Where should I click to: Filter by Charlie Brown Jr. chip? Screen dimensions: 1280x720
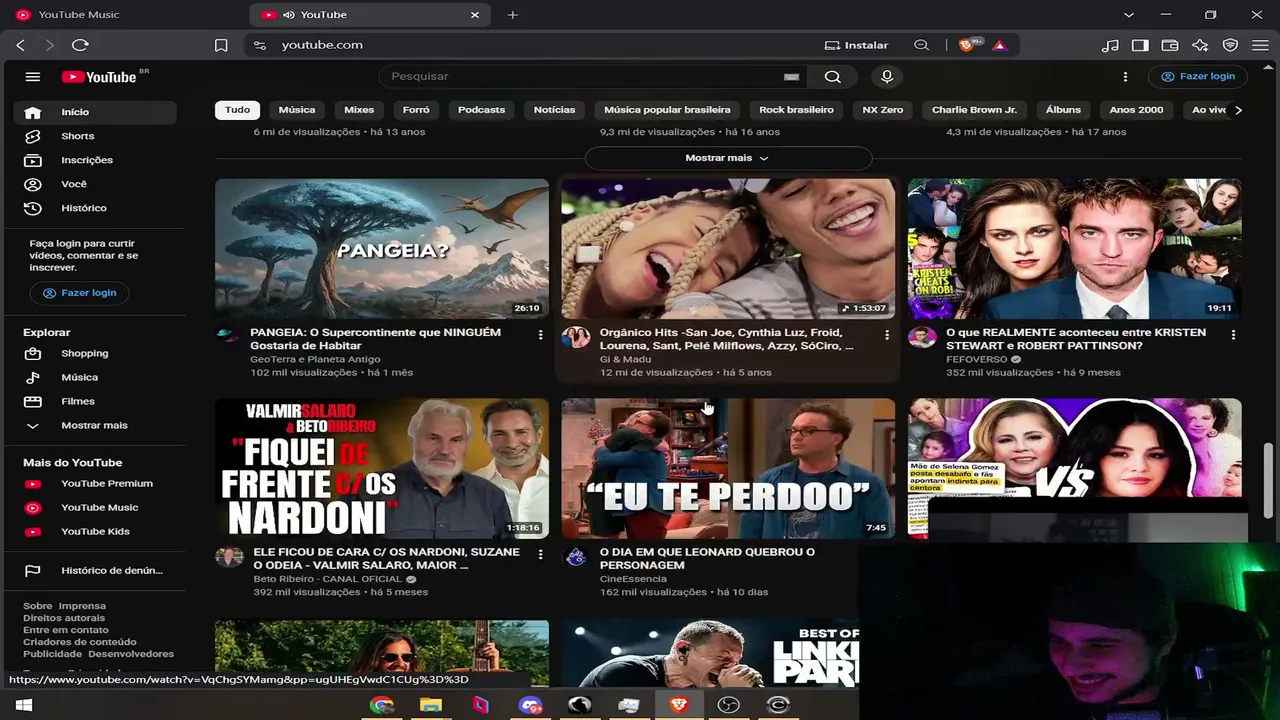click(974, 110)
